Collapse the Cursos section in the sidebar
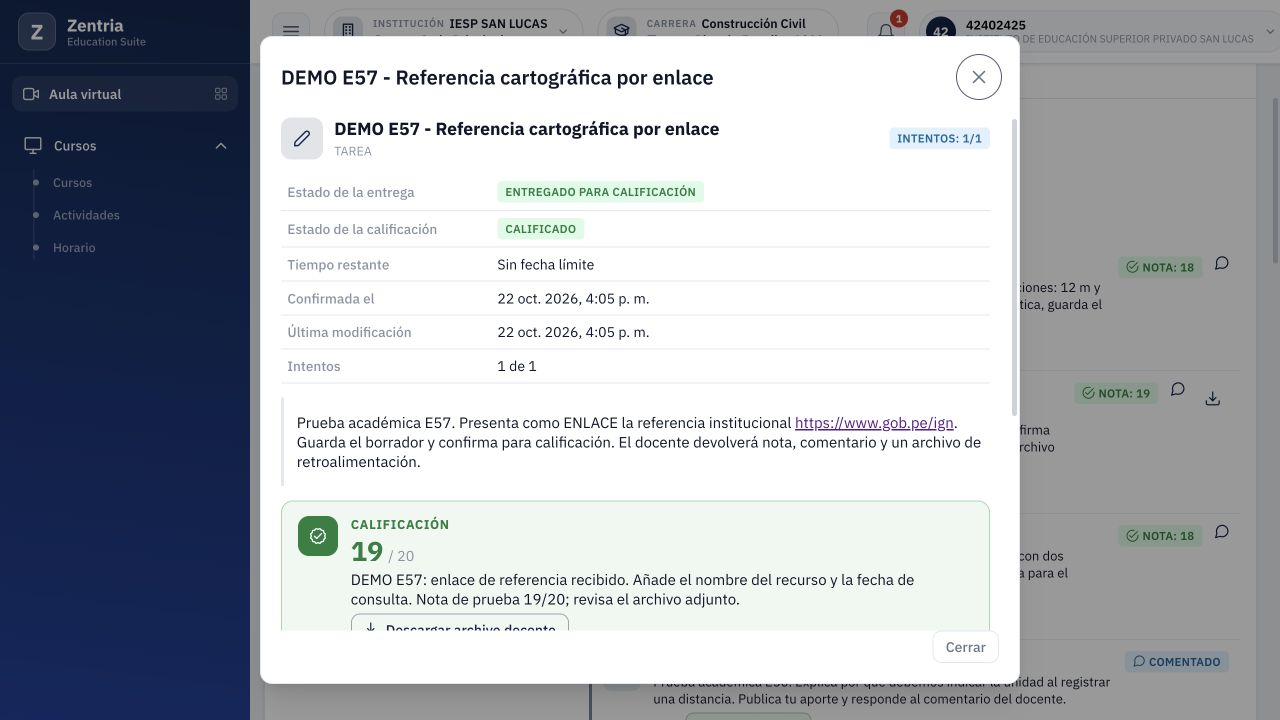1280x720 pixels. (221, 146)
